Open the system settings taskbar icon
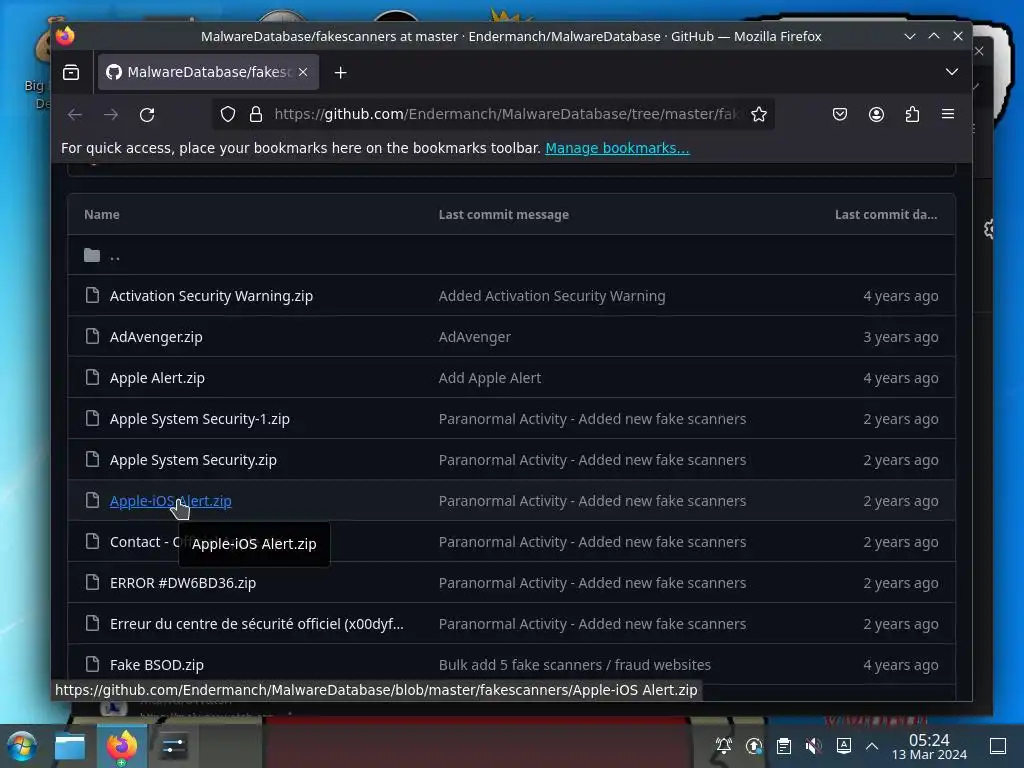Screen dimensions: 1024x768 tap(173, 746)
